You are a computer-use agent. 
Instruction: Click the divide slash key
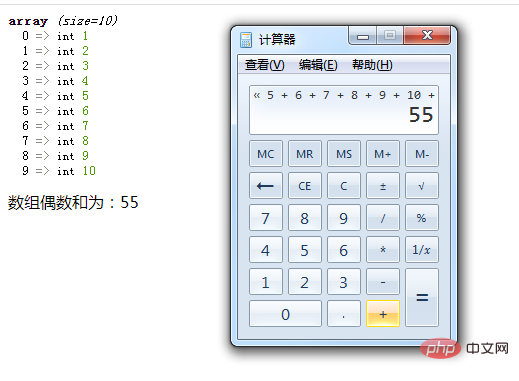click(383, 218)
